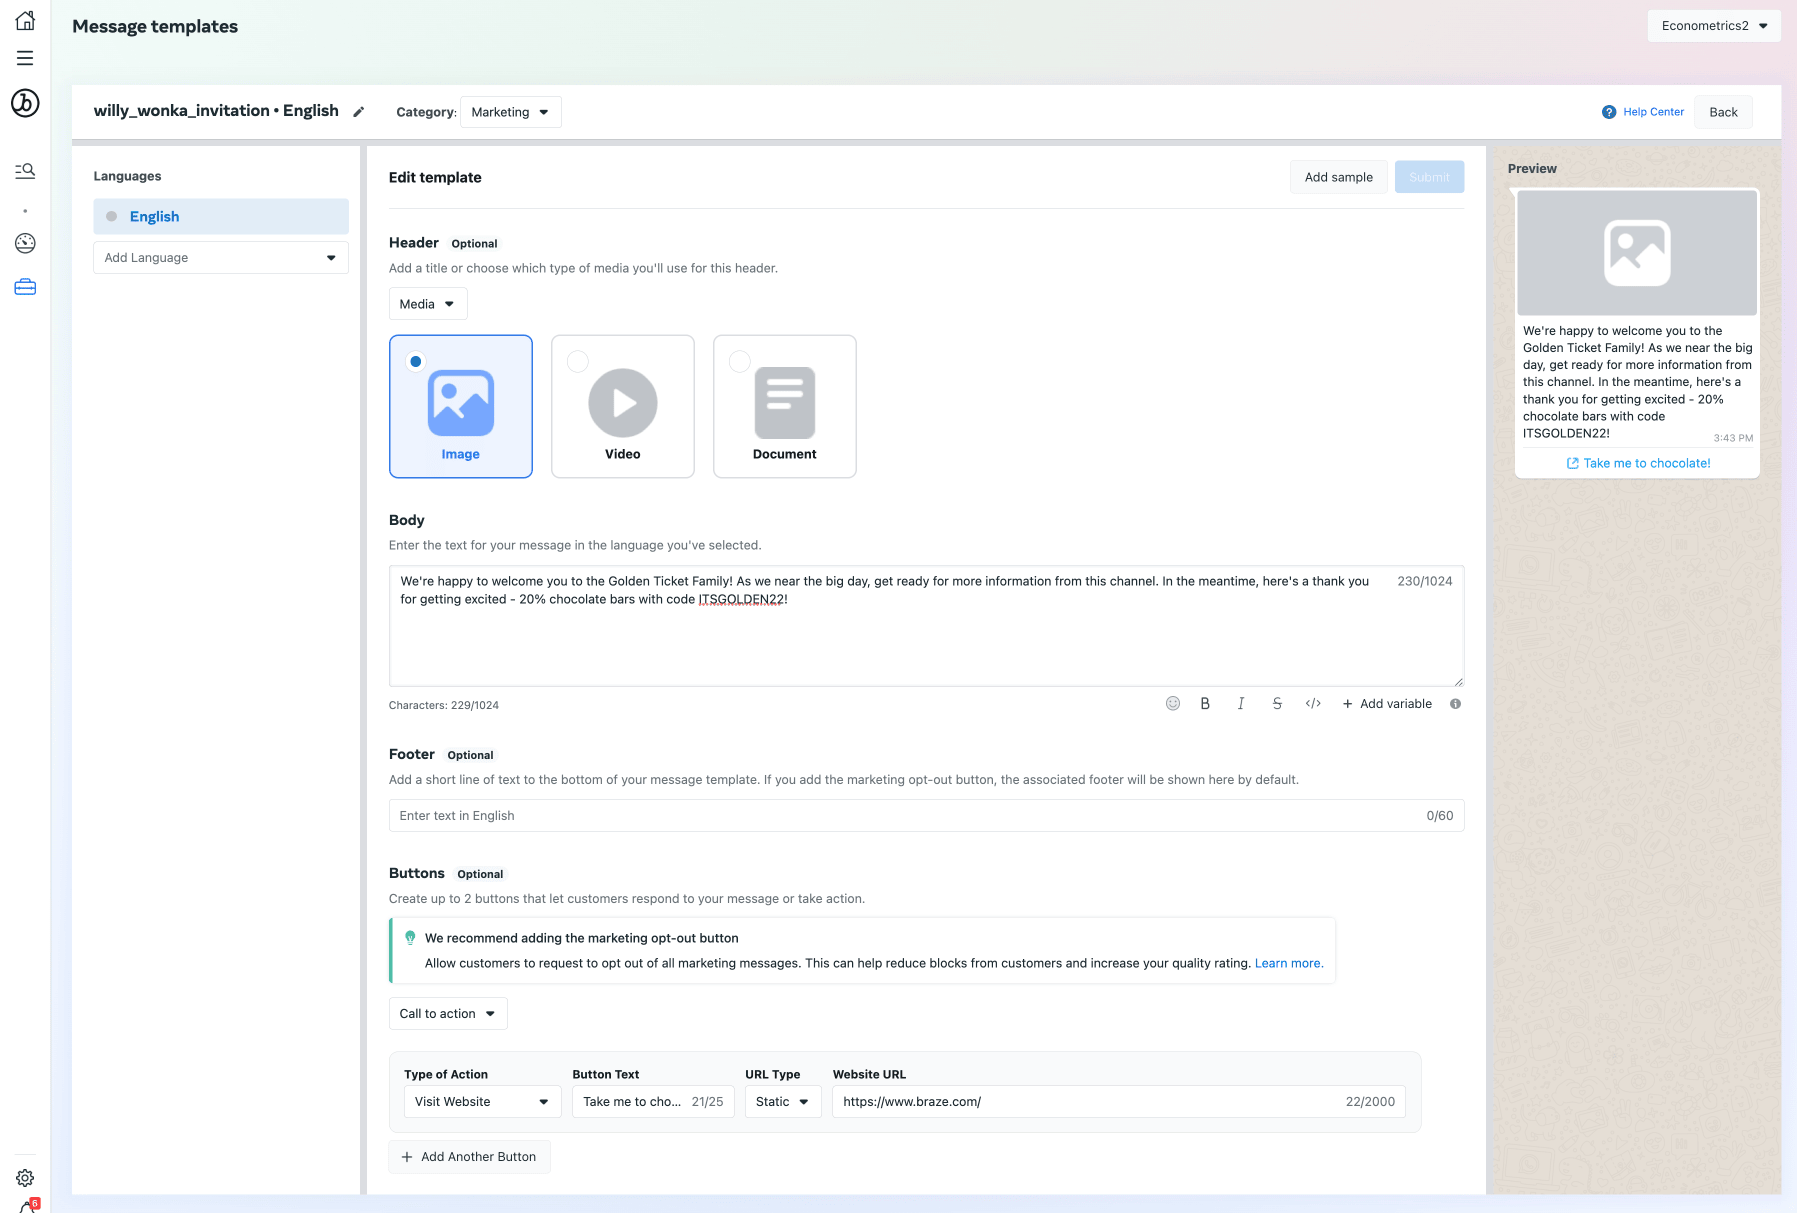Viewport: 1797px width, 1213px height.
Task: Click the Image header card picture icon
Action: (461, 403)
